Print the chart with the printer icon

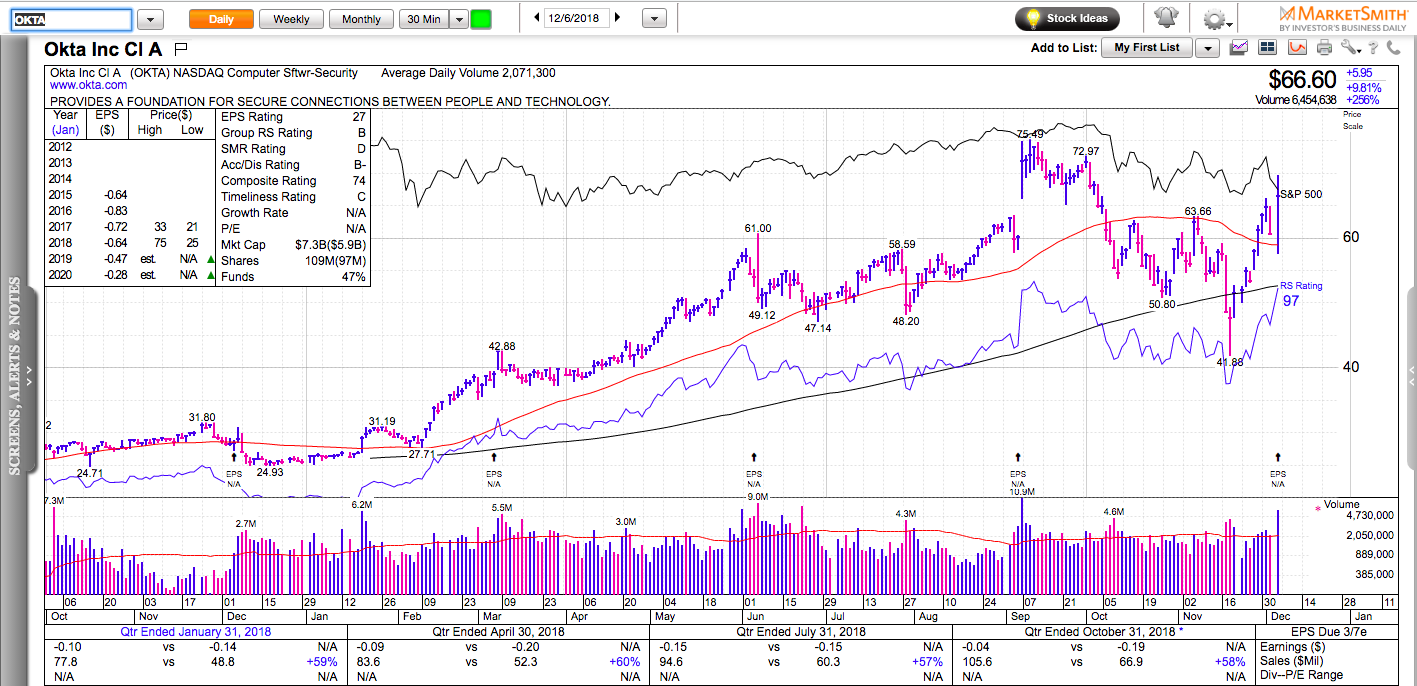pos(1325,47)
